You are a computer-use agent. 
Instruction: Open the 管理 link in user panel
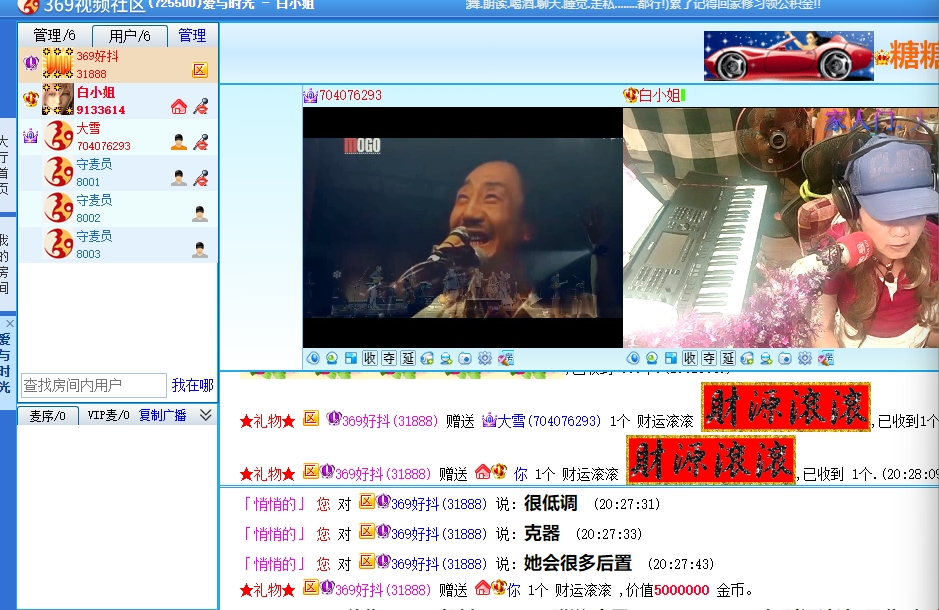tap(192, 36)
